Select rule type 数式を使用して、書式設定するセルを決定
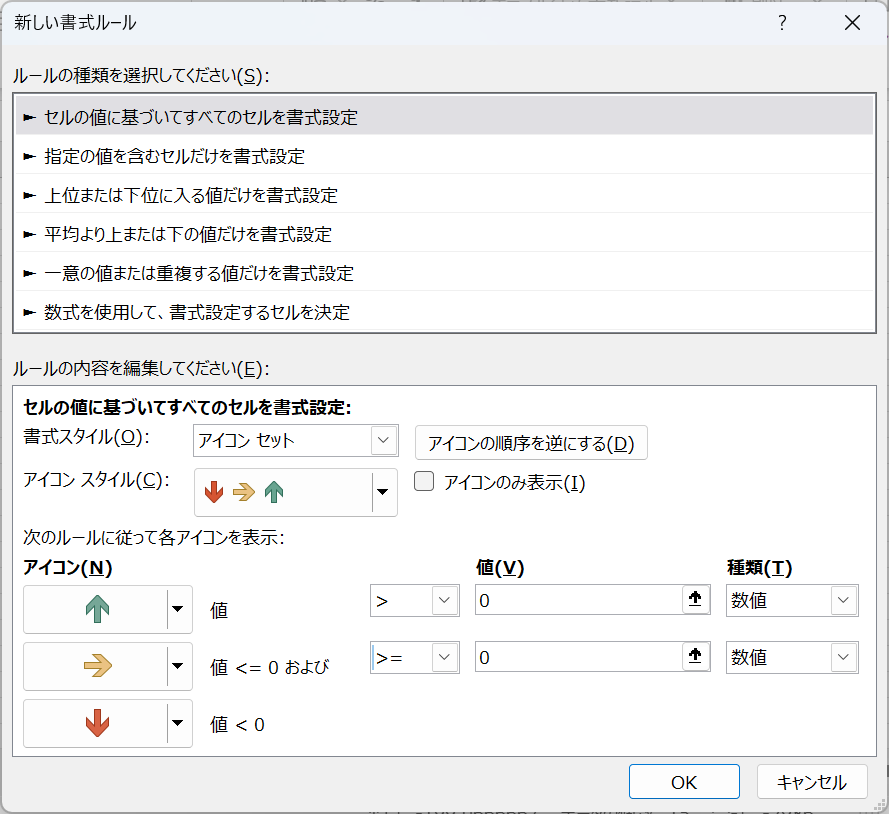The image size is (889, 814). coord(444,312)
